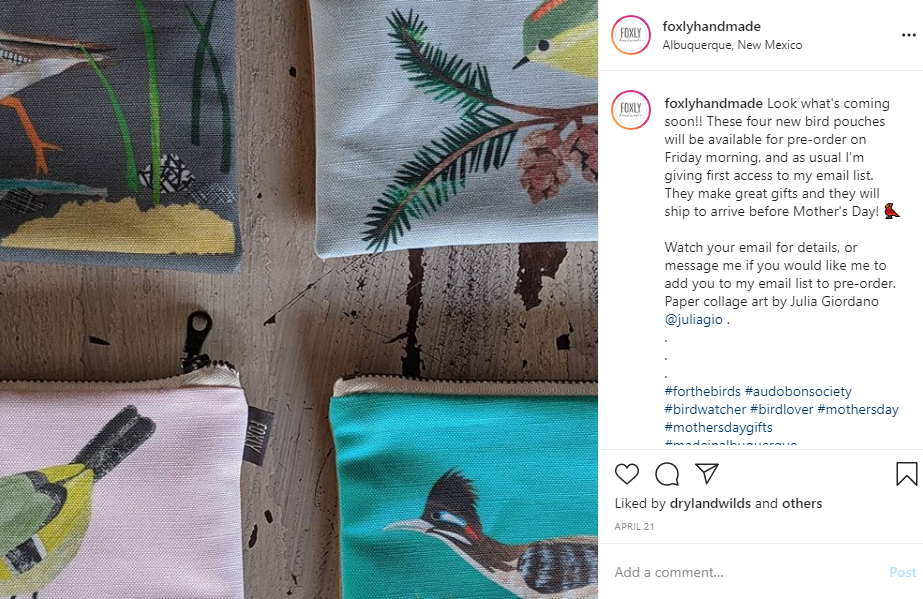The width and height of the screenshot is (923, 599).
Task: Click the profile avatar beside the caption
Action: click(630, 110)
